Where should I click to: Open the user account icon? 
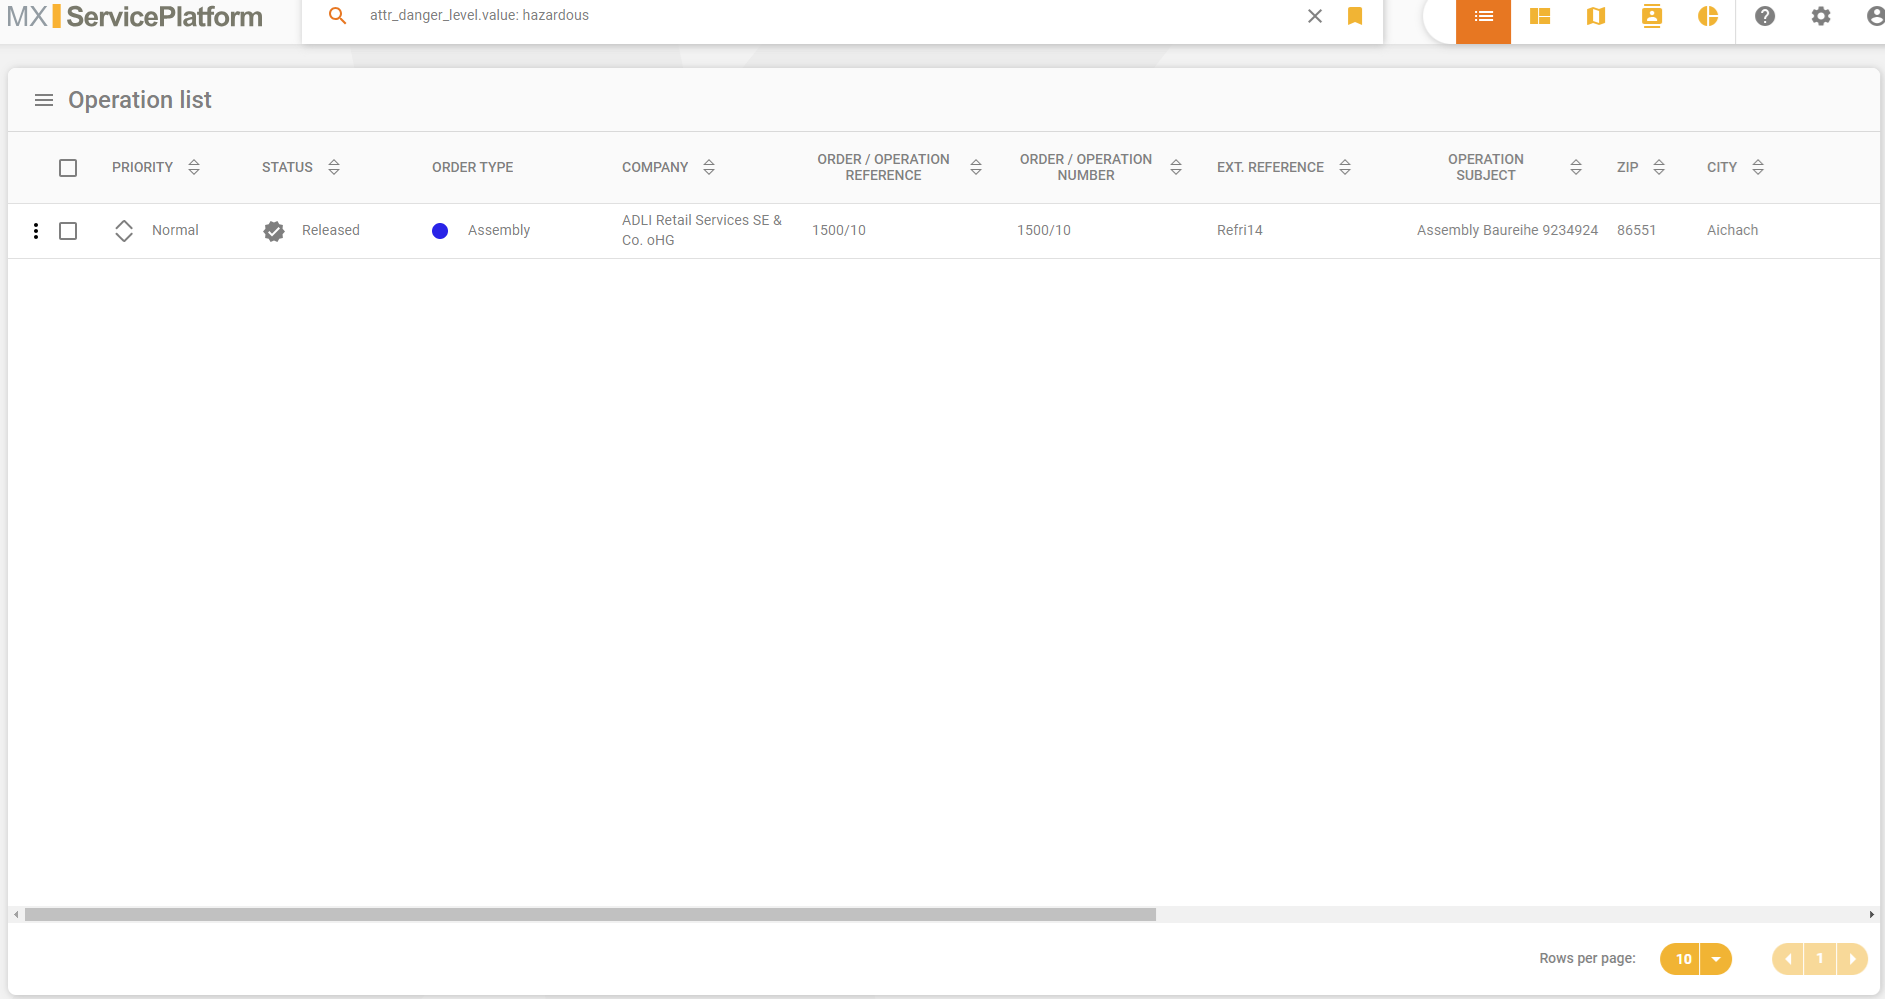1876,16
